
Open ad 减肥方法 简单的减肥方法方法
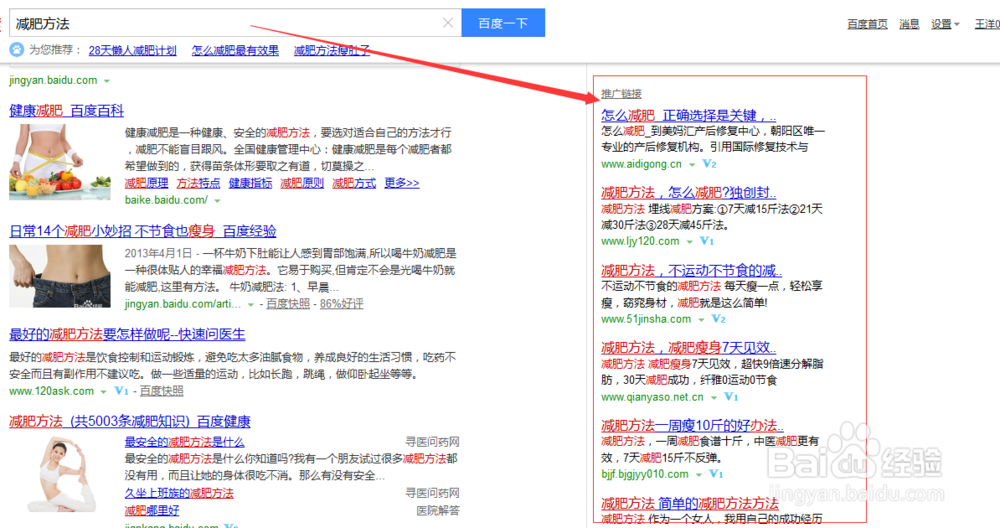[690, 503]
